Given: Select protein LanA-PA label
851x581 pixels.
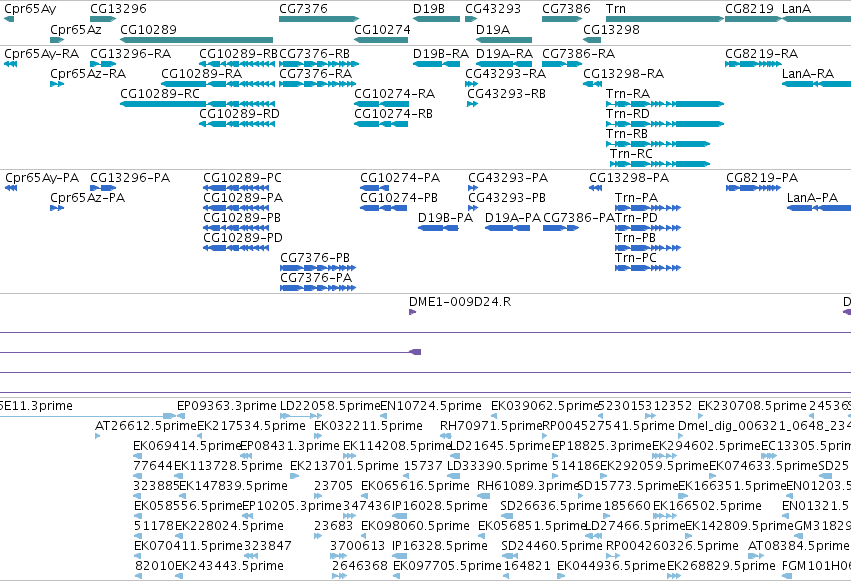Looking at the screenshot, I should tap(812, 197).
